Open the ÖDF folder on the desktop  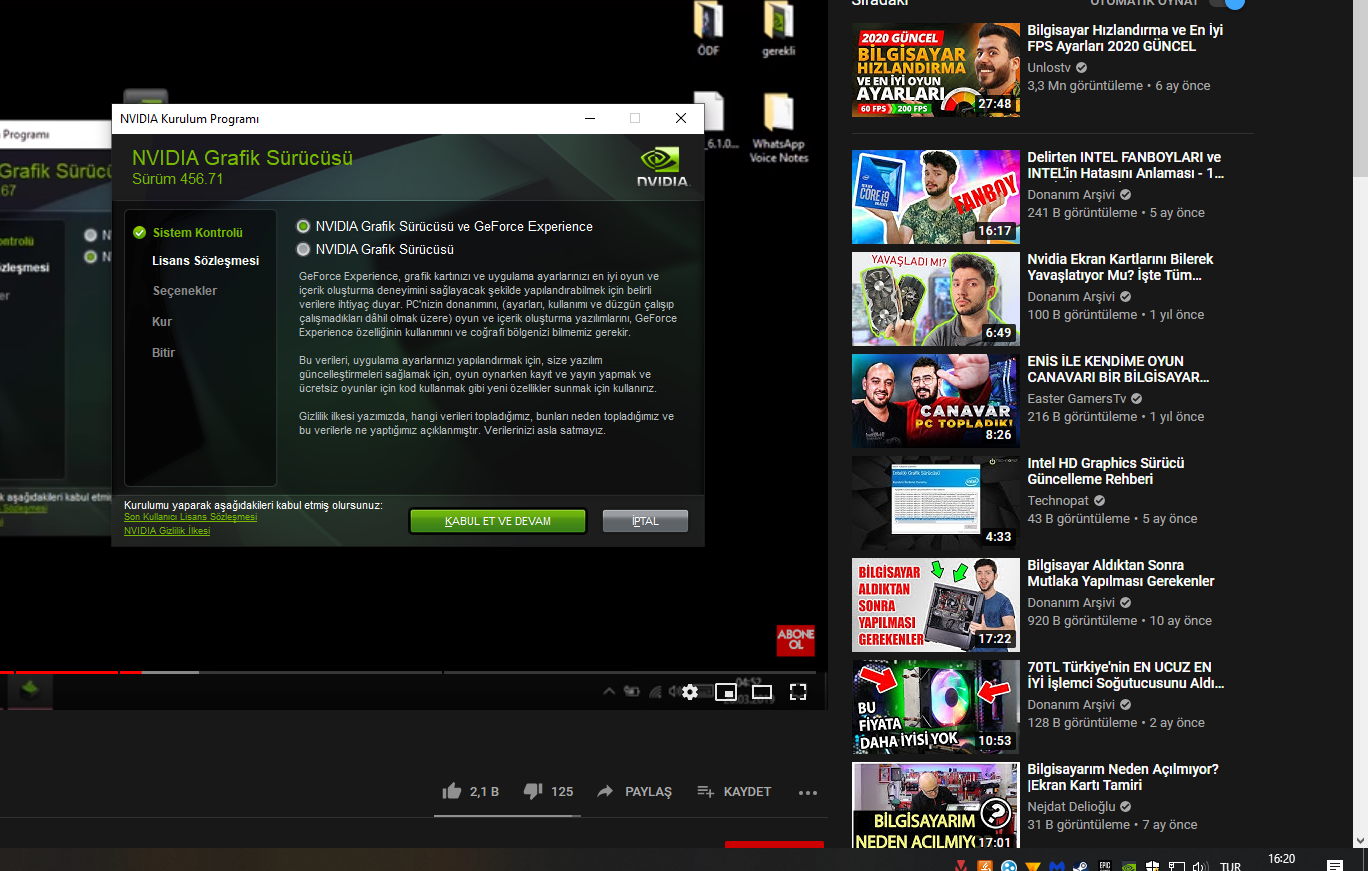click(x=708, y=28)
